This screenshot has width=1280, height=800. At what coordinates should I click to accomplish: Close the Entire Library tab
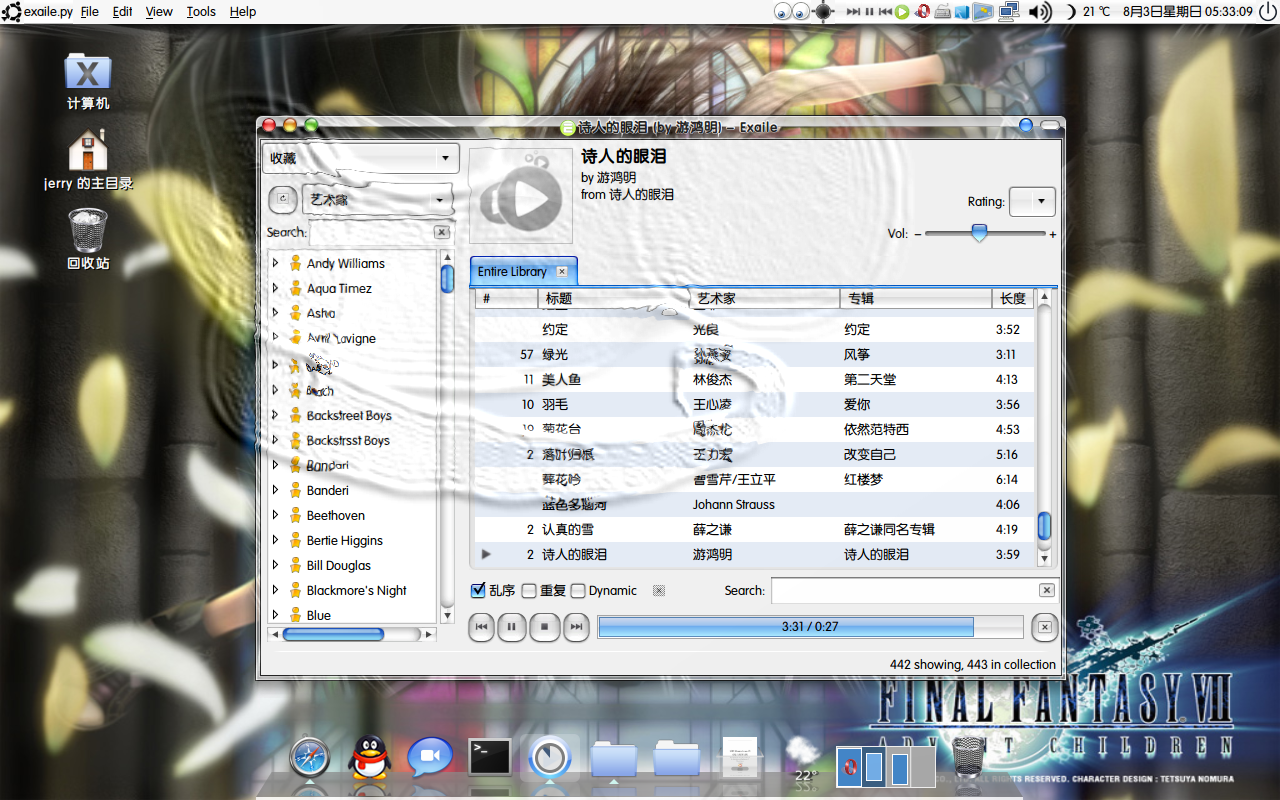[562, 272]
